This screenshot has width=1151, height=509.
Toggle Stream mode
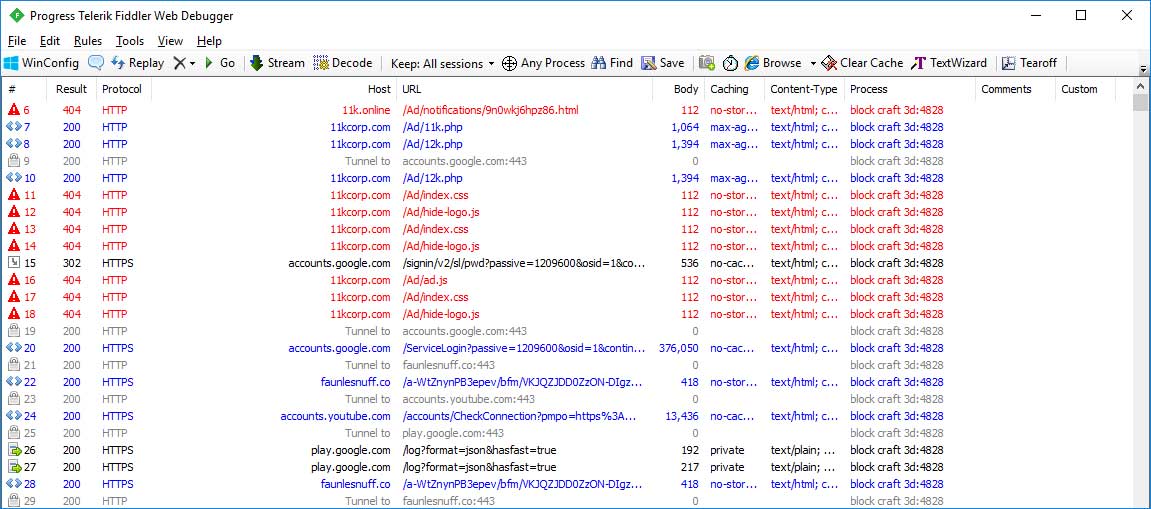277,63
